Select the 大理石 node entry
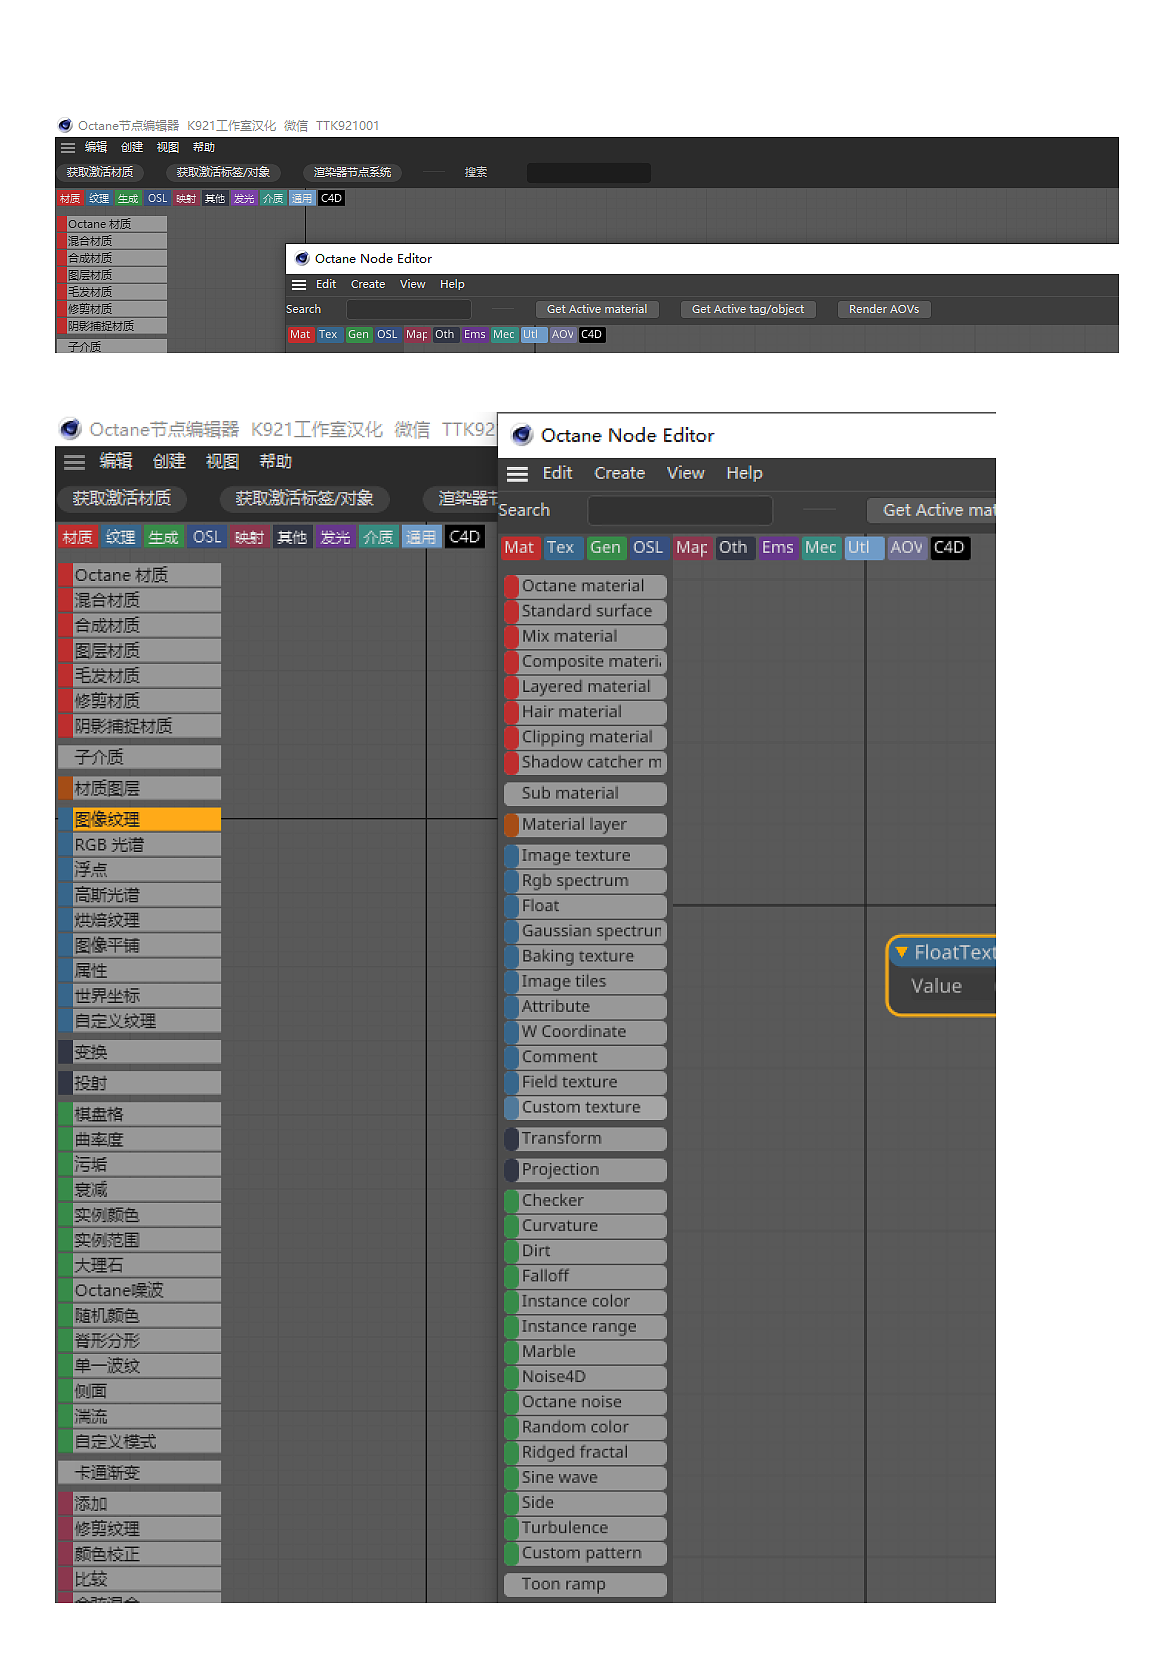Screen dimensions: 1174x1659 click(140, 1265)
